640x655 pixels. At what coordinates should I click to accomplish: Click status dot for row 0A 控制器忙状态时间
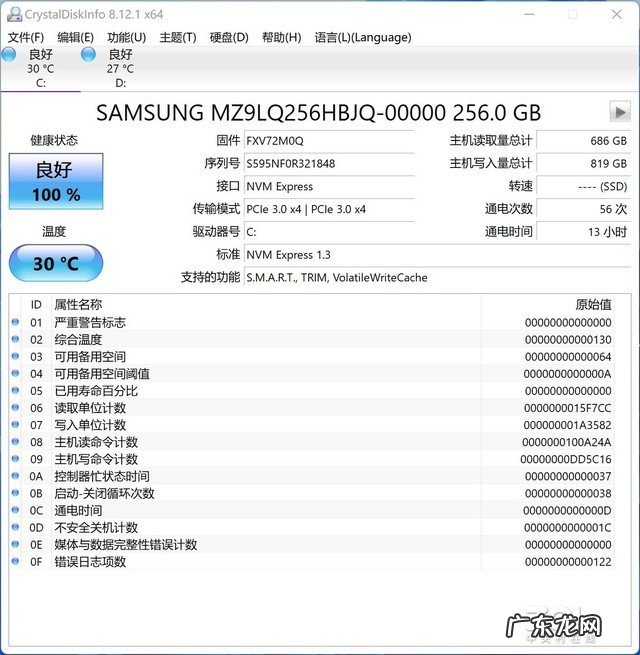15,476
